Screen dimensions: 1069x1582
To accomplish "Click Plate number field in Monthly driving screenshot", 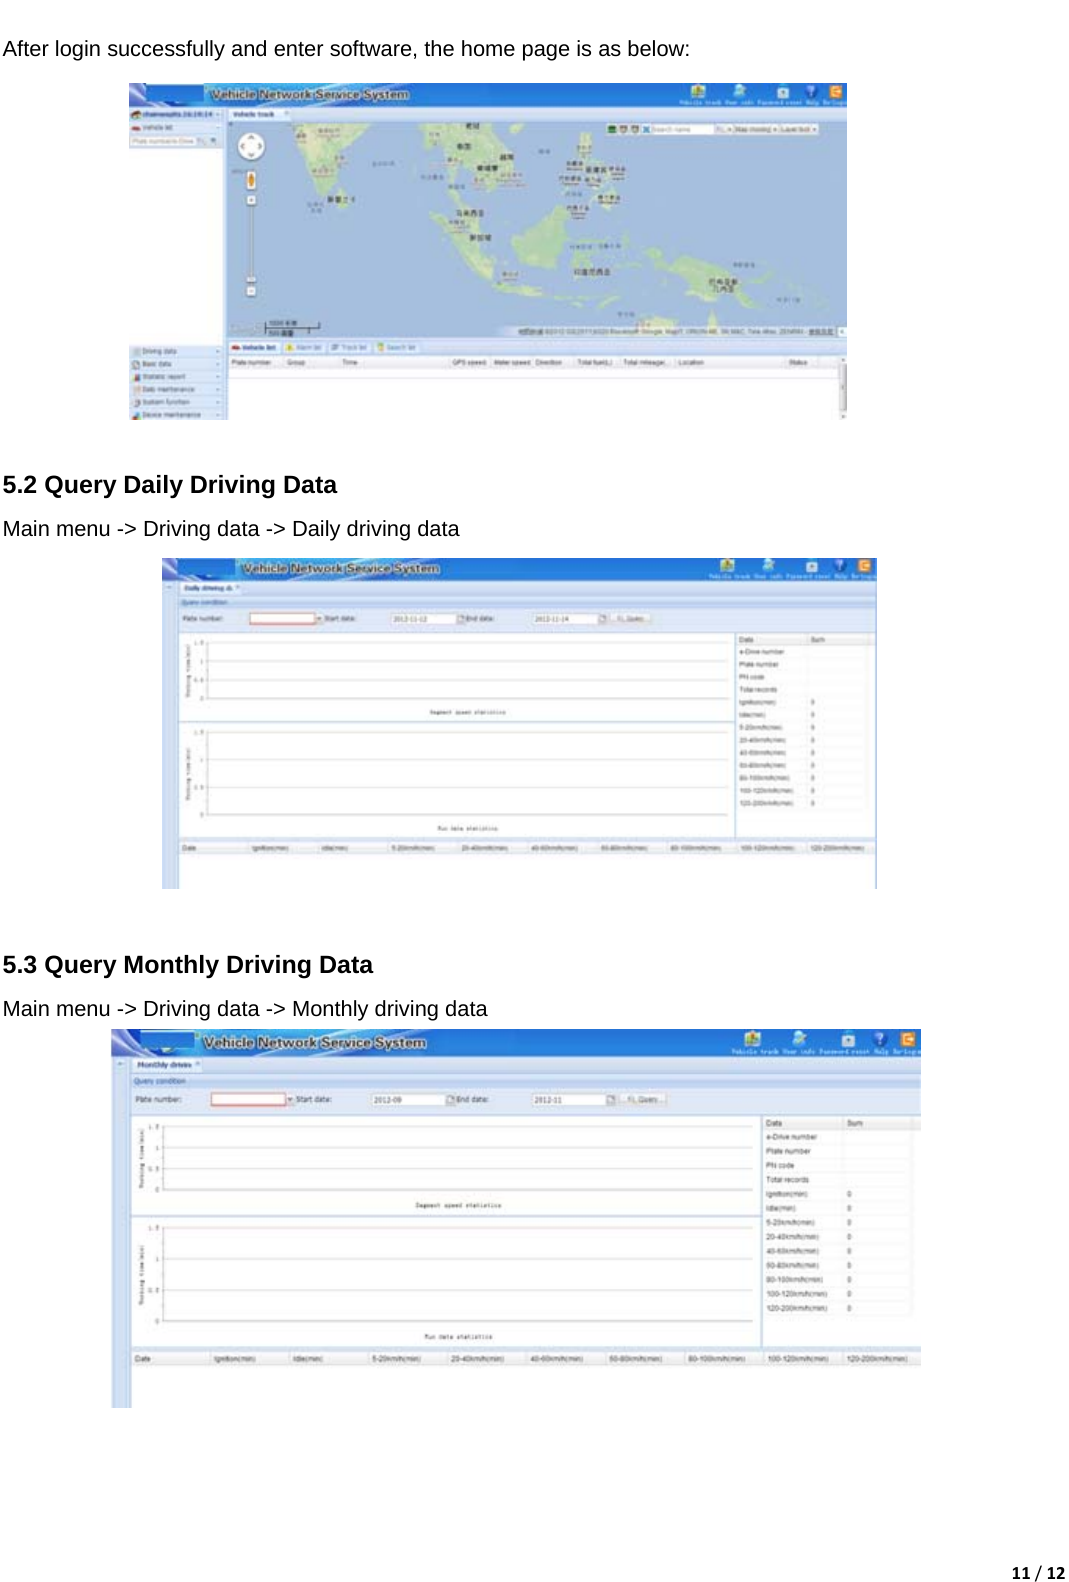I will pos(248,1099).
